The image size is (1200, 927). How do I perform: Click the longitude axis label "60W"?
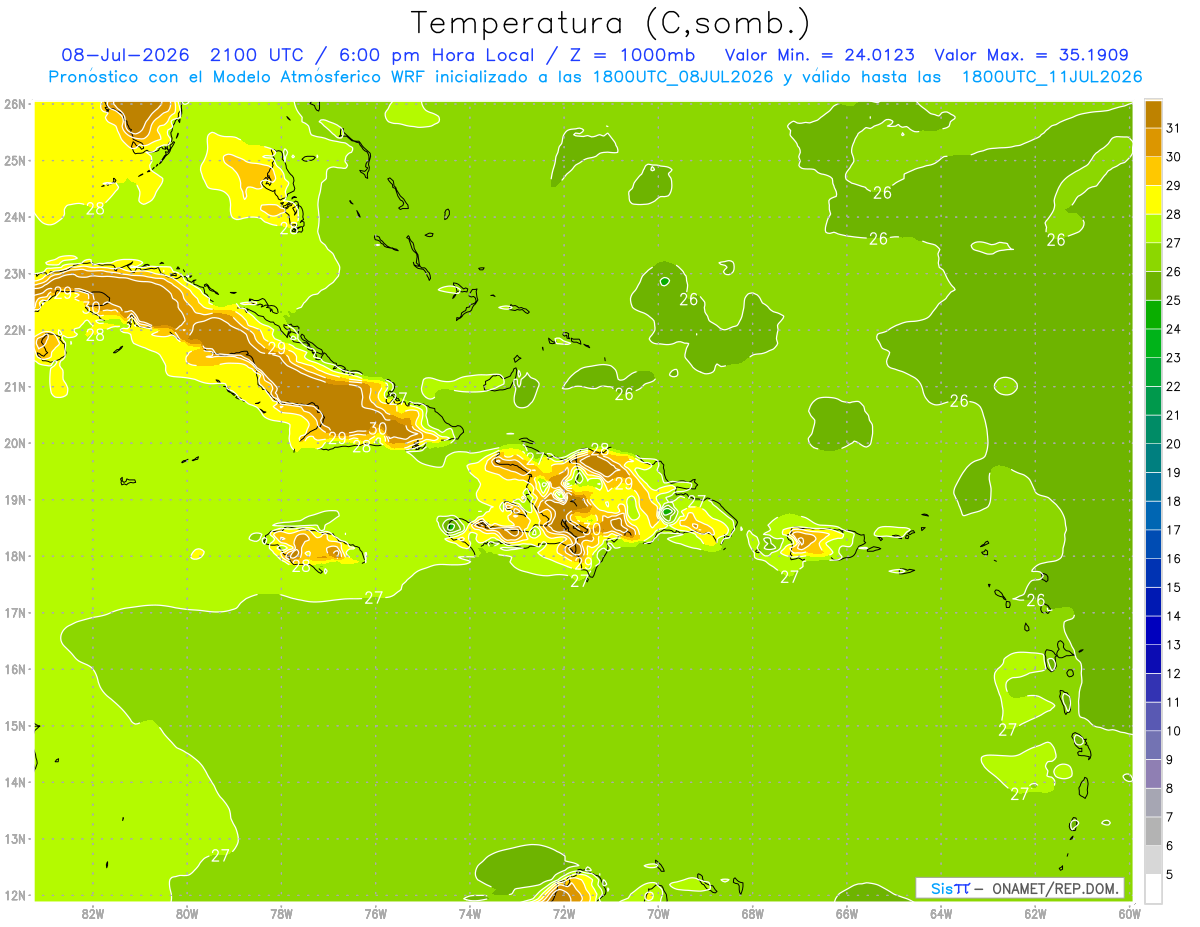[1129, 912]
